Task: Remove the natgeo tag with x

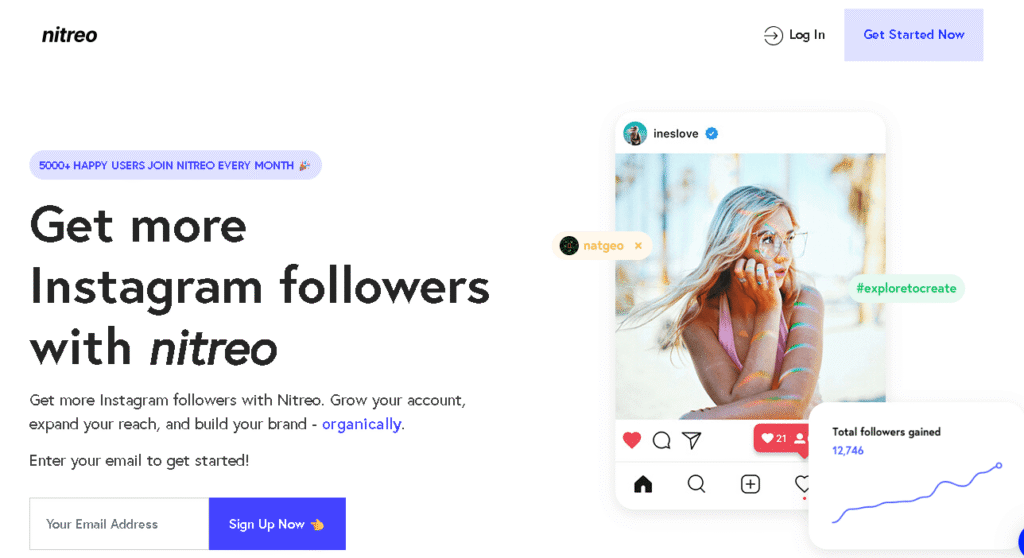Action: click(638, 246)
